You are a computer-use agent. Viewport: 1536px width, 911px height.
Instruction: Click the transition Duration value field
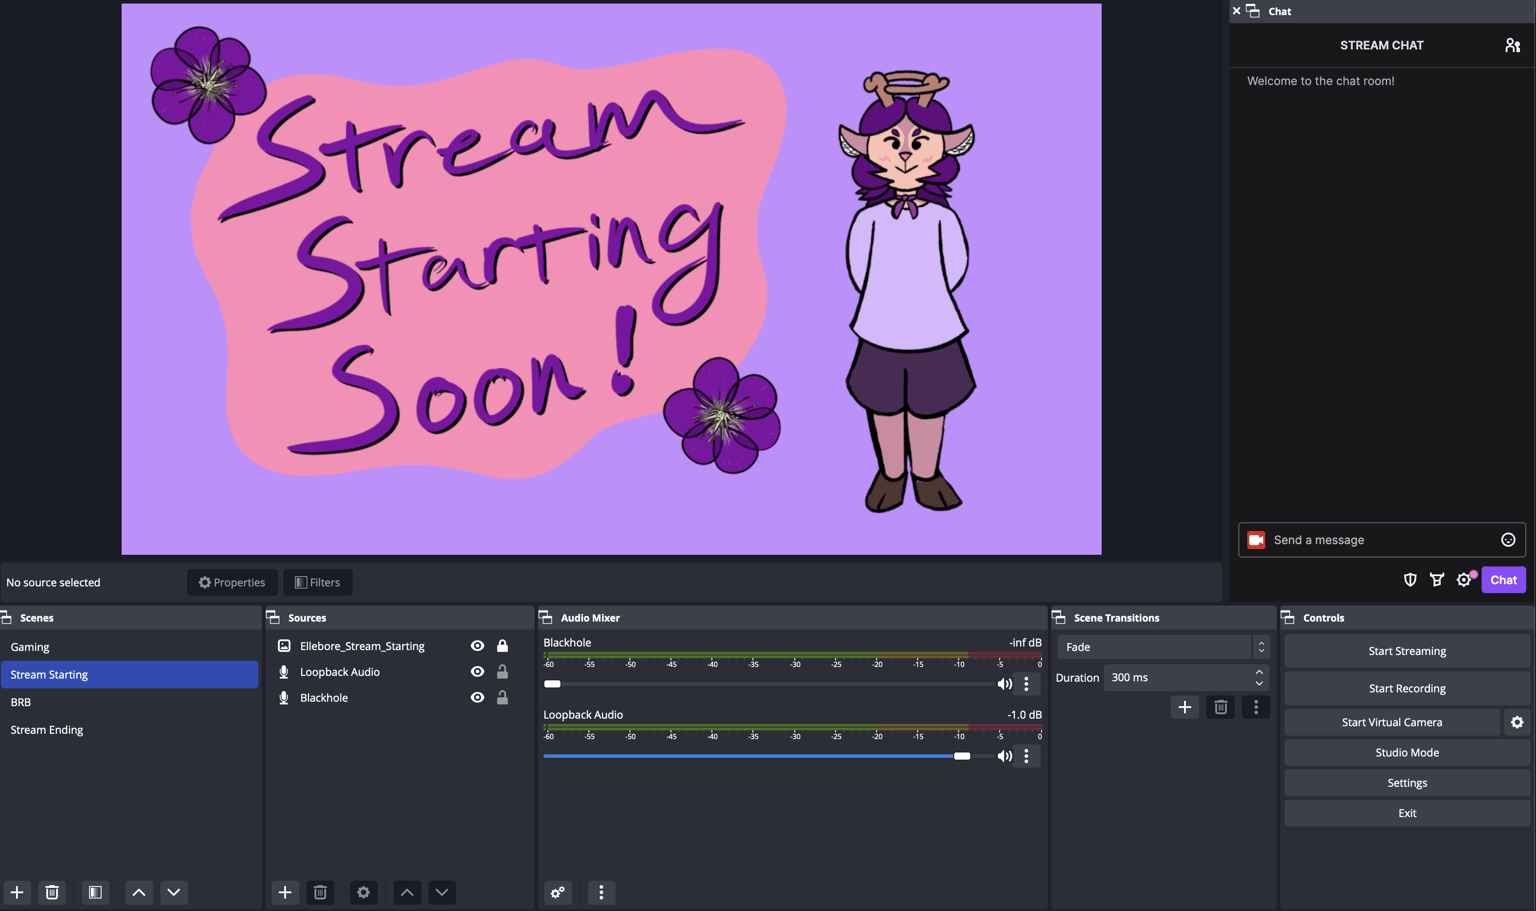(x=1177, y=678)
